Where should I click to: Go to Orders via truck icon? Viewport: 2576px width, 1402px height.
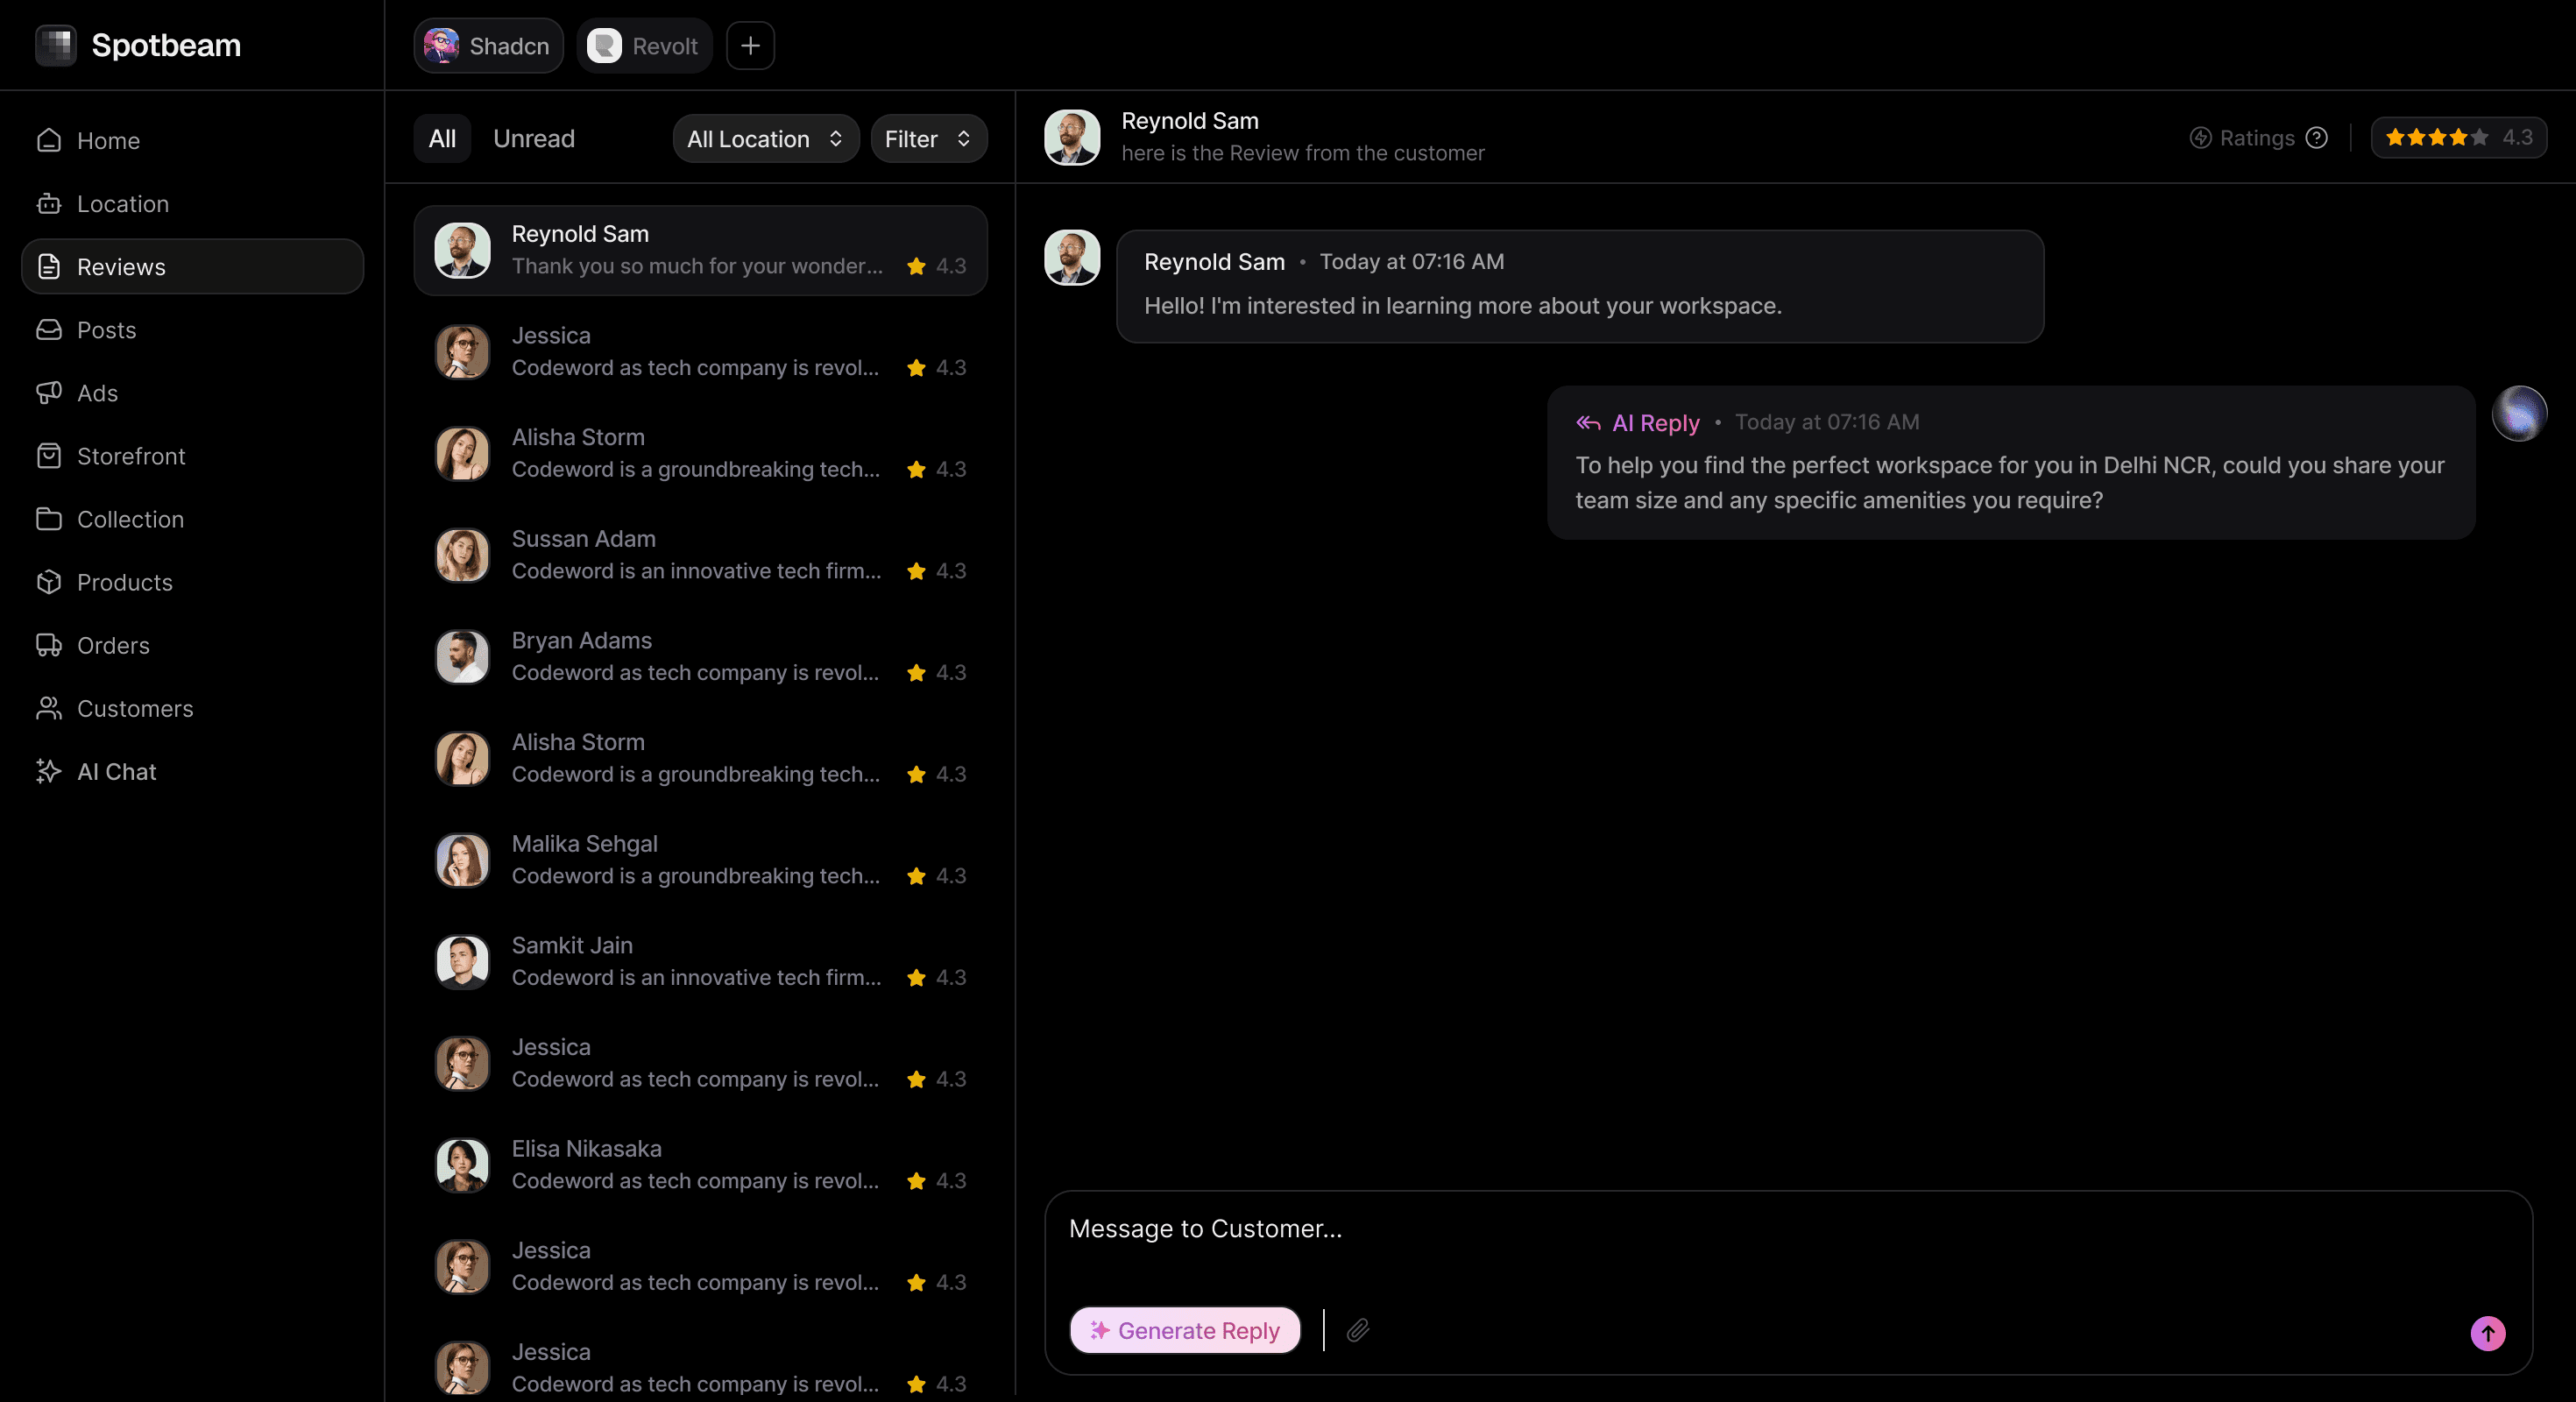(x=49, y=645)
